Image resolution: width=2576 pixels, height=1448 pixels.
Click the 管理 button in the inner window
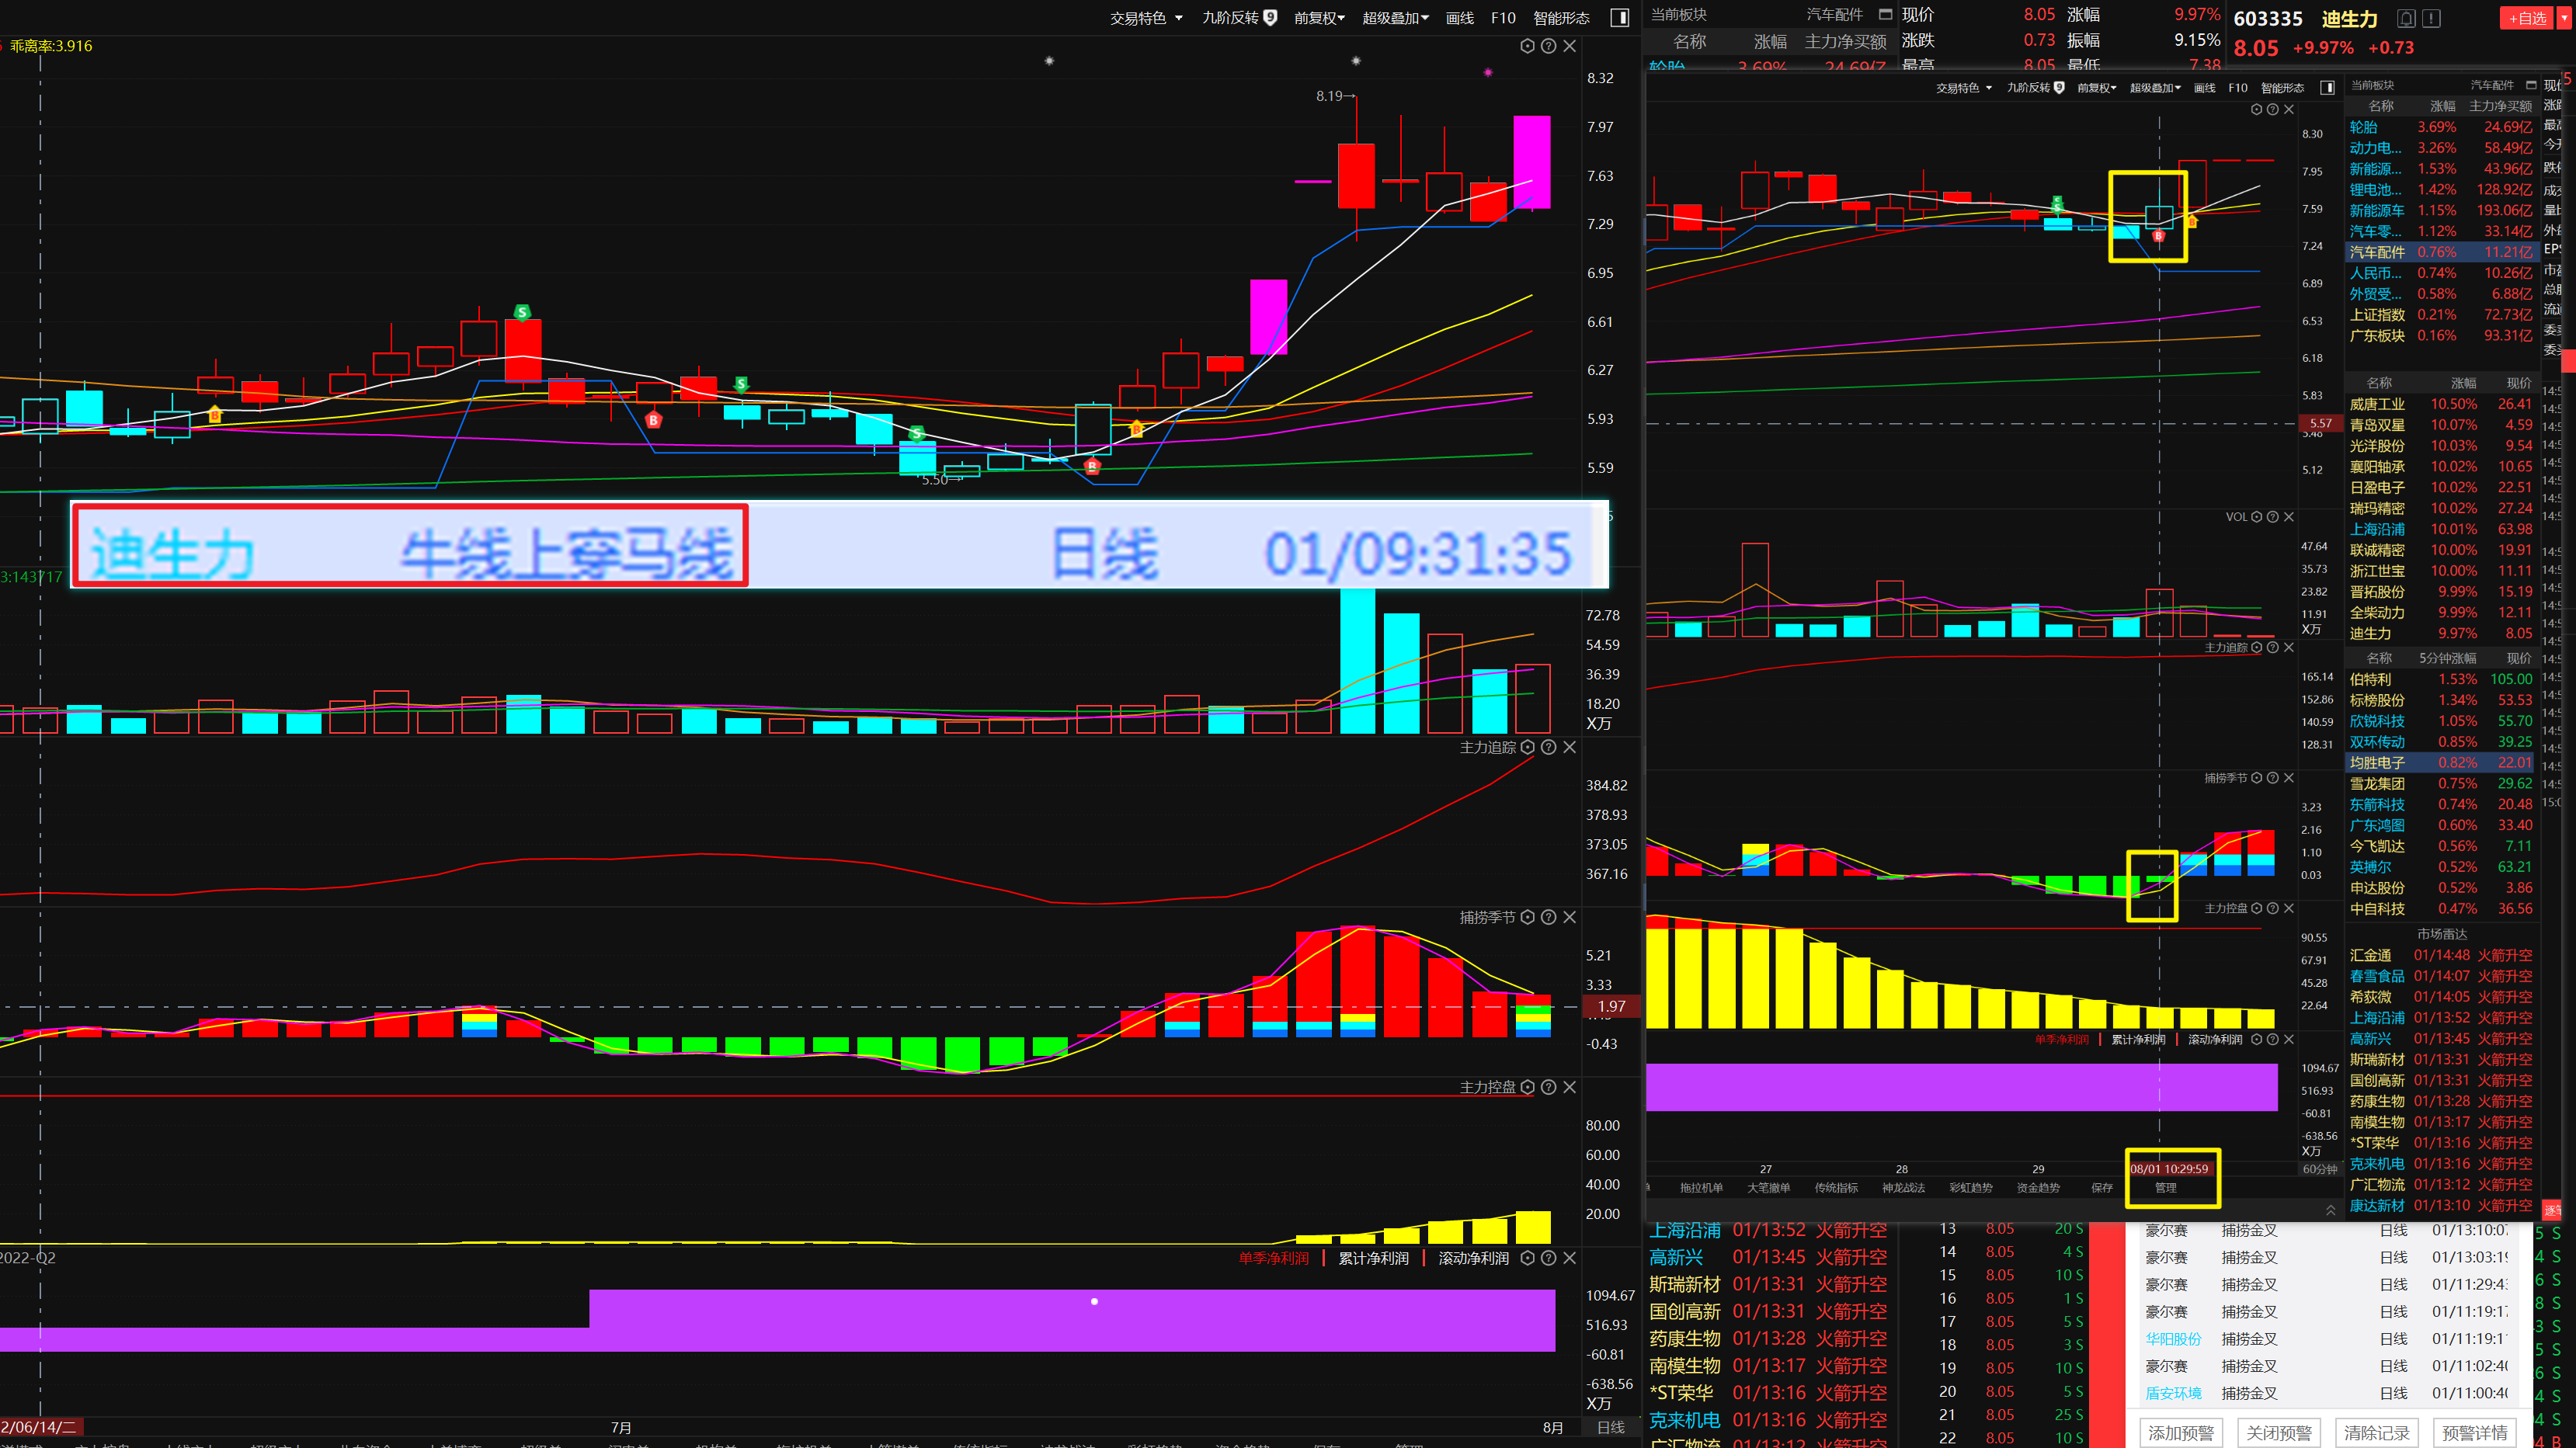click(2166, 1188)
